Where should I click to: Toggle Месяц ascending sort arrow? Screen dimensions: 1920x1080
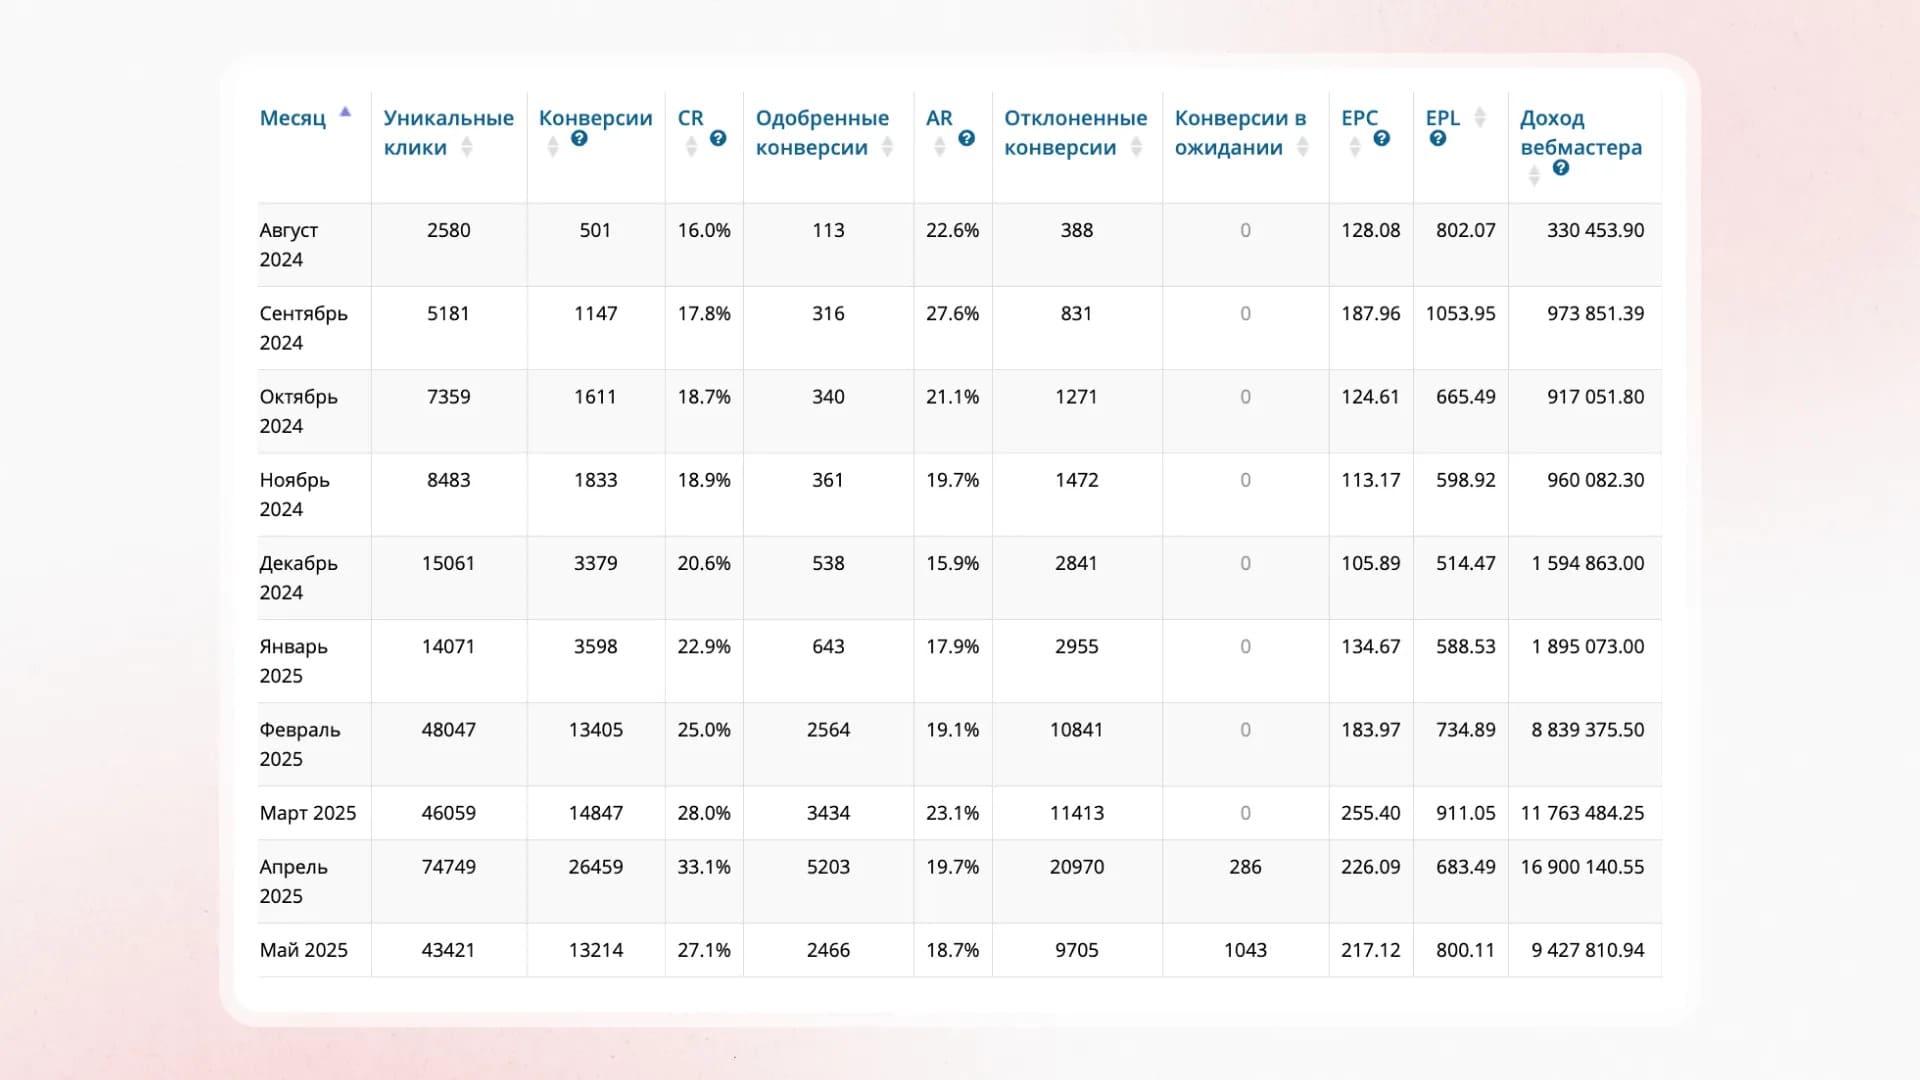(345, 113)
